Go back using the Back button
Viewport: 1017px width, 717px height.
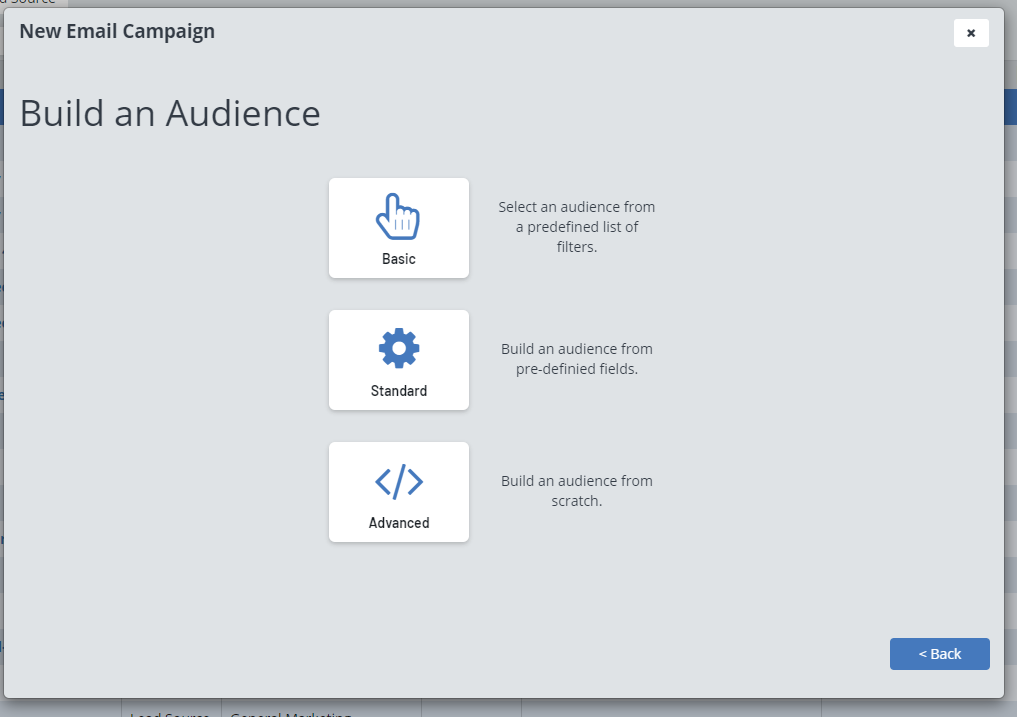[x=939, y=654]
